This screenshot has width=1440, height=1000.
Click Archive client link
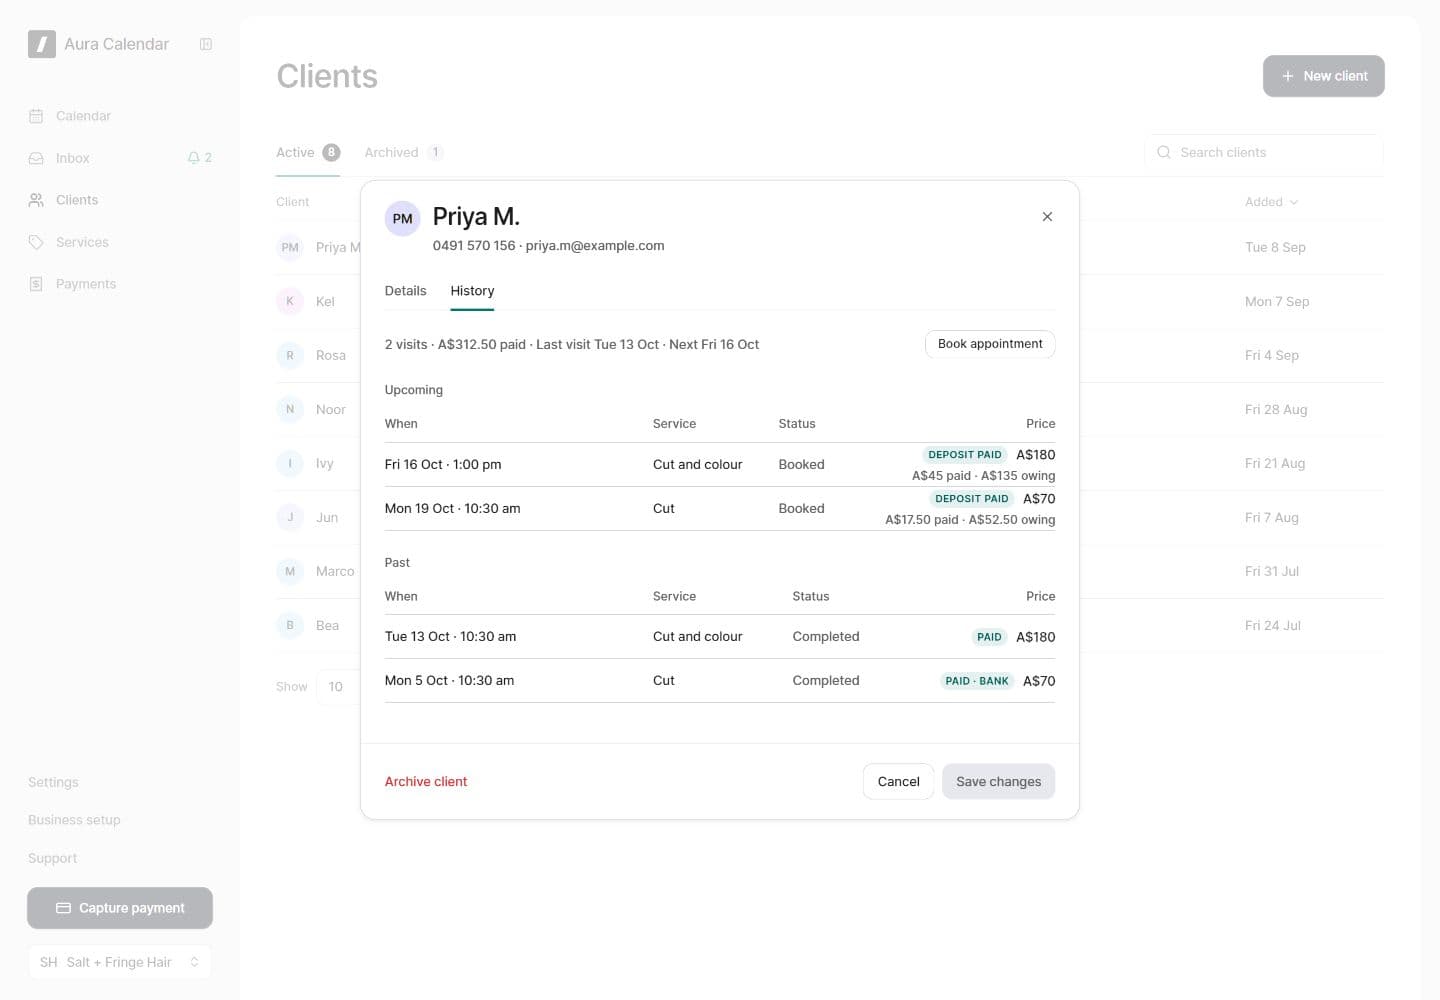point(426,782)
